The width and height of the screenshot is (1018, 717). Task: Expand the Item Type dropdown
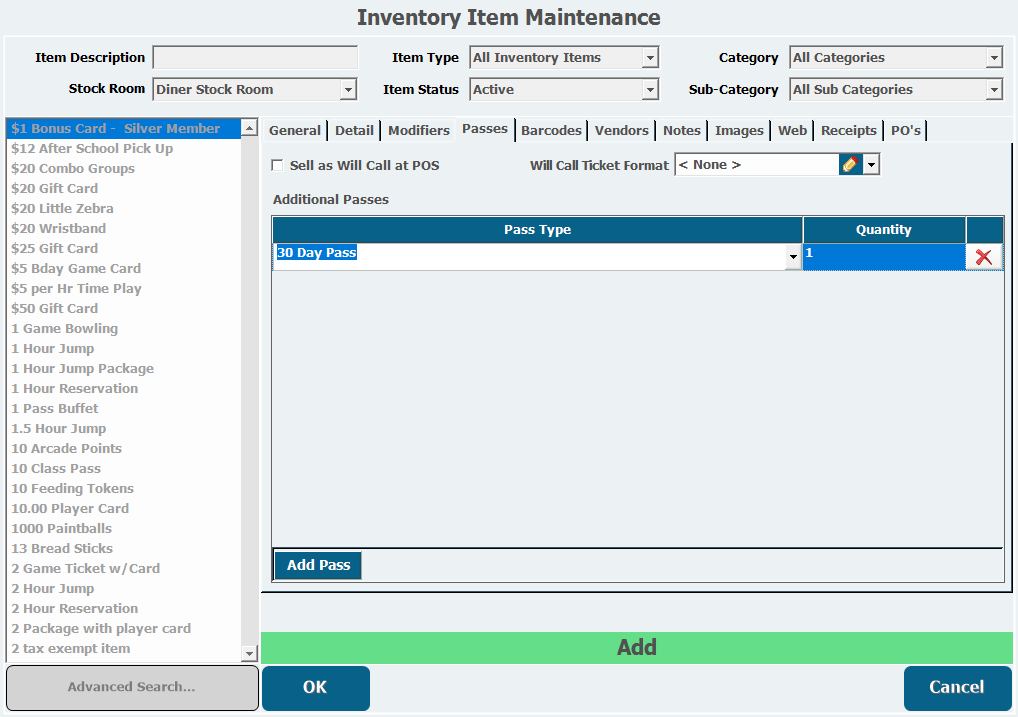coord(650,58)
